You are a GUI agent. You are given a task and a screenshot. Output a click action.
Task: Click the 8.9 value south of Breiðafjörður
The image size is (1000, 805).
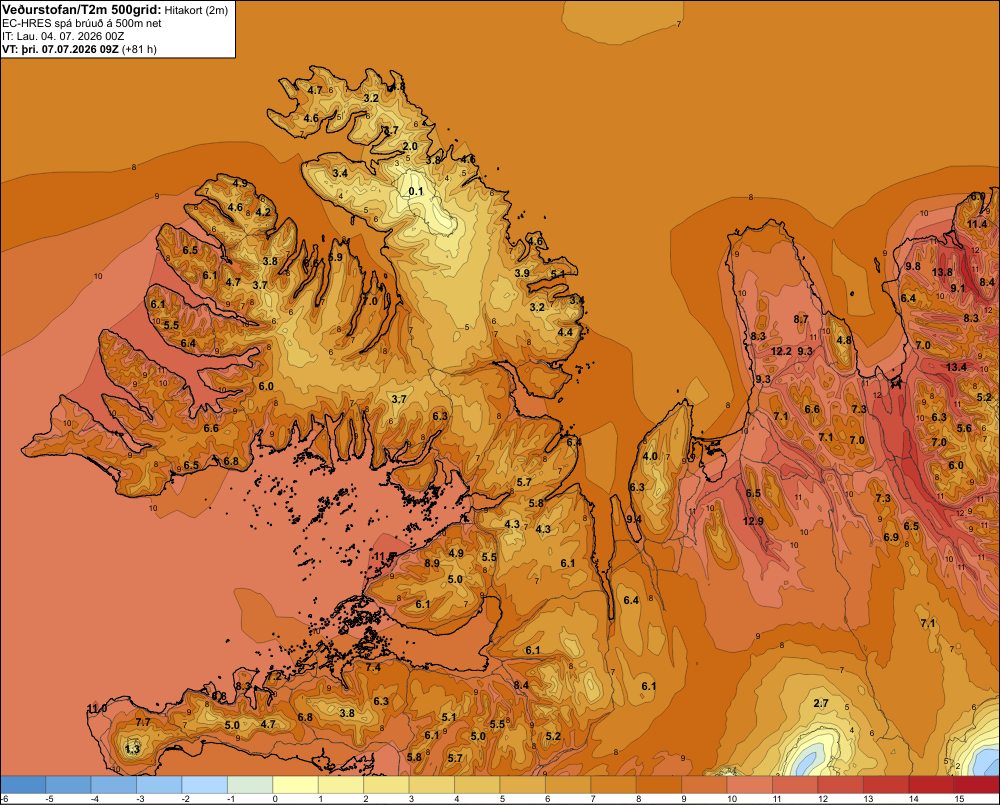coord(432,563)
